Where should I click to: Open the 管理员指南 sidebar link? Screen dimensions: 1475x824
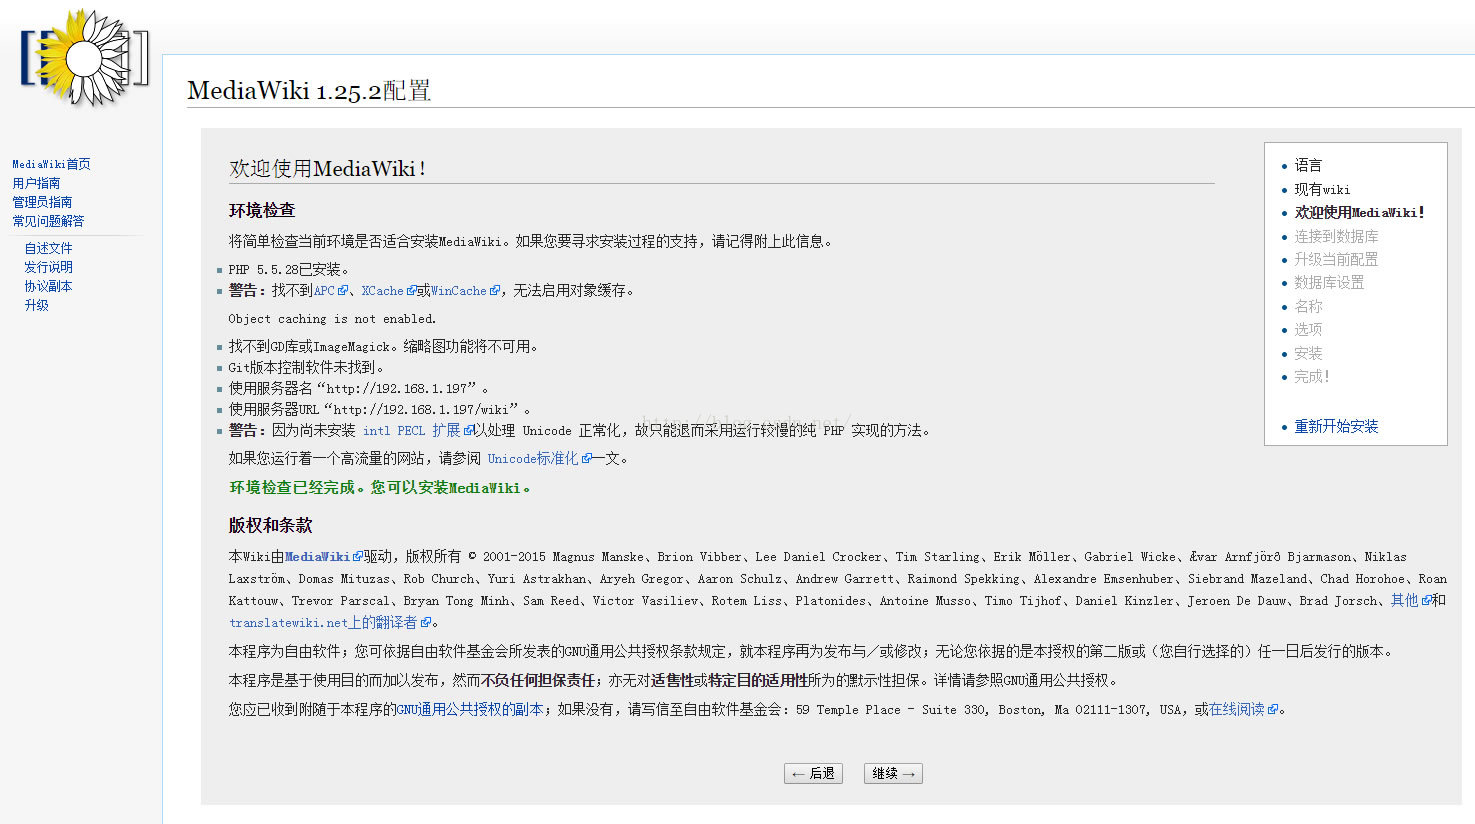click(x=42, y=202)
